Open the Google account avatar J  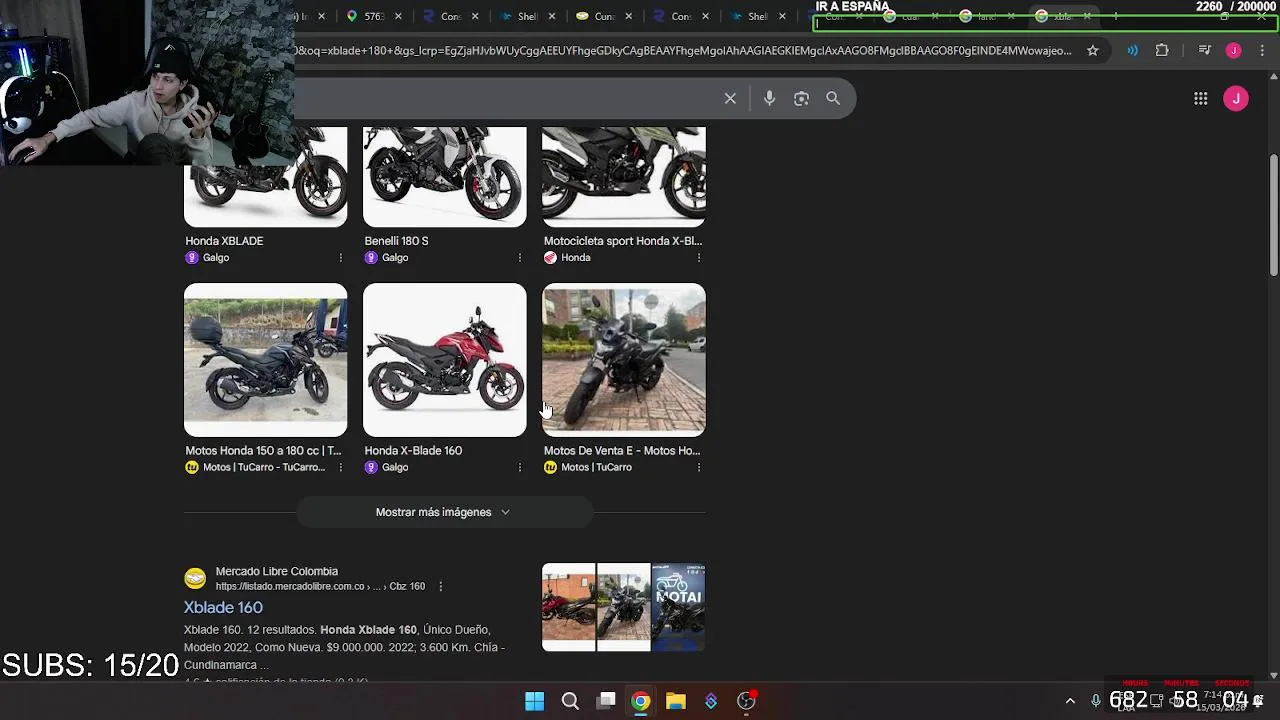(x=1236, y=98)
